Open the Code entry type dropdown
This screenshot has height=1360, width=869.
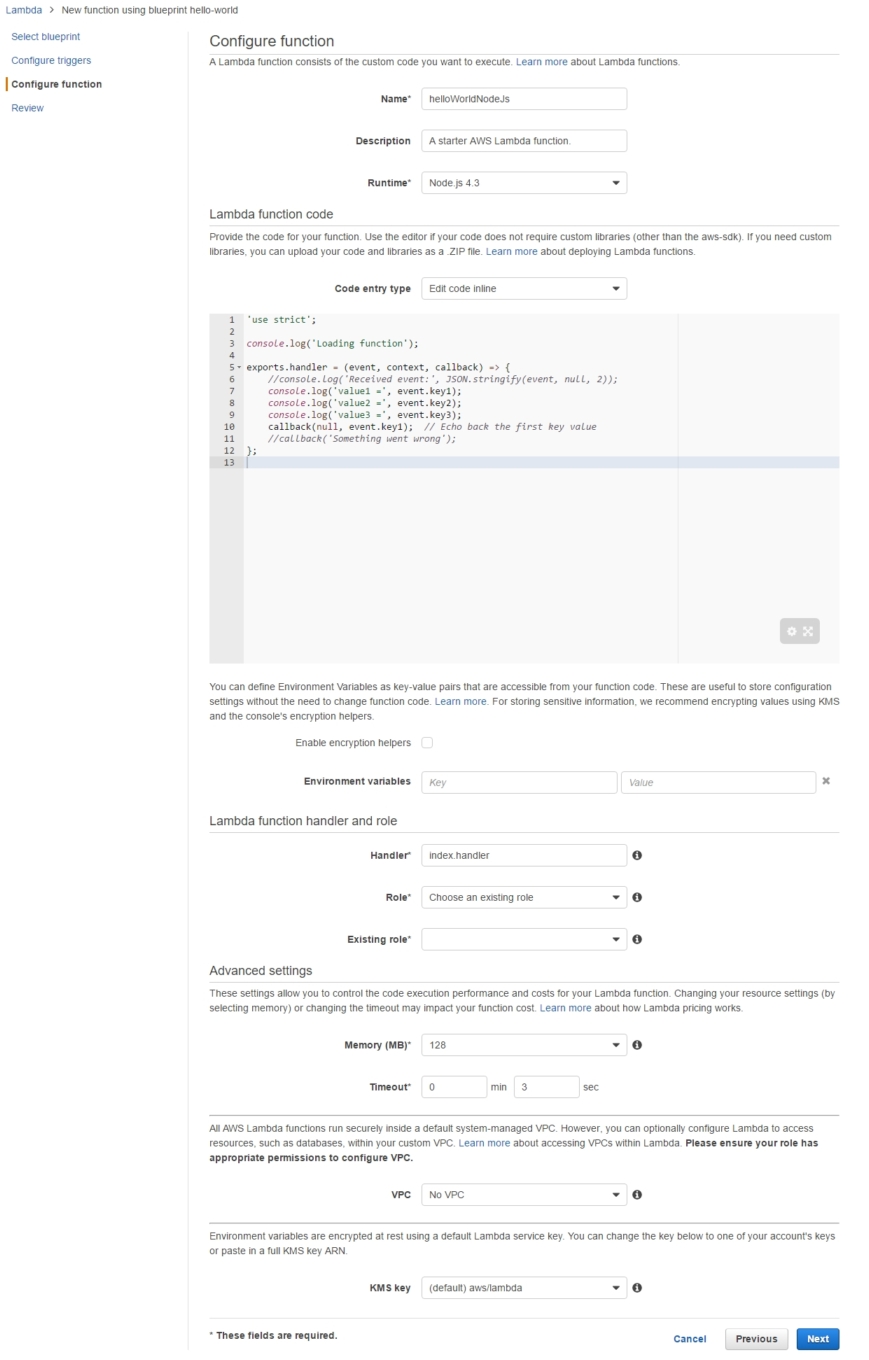pos(524,288)
